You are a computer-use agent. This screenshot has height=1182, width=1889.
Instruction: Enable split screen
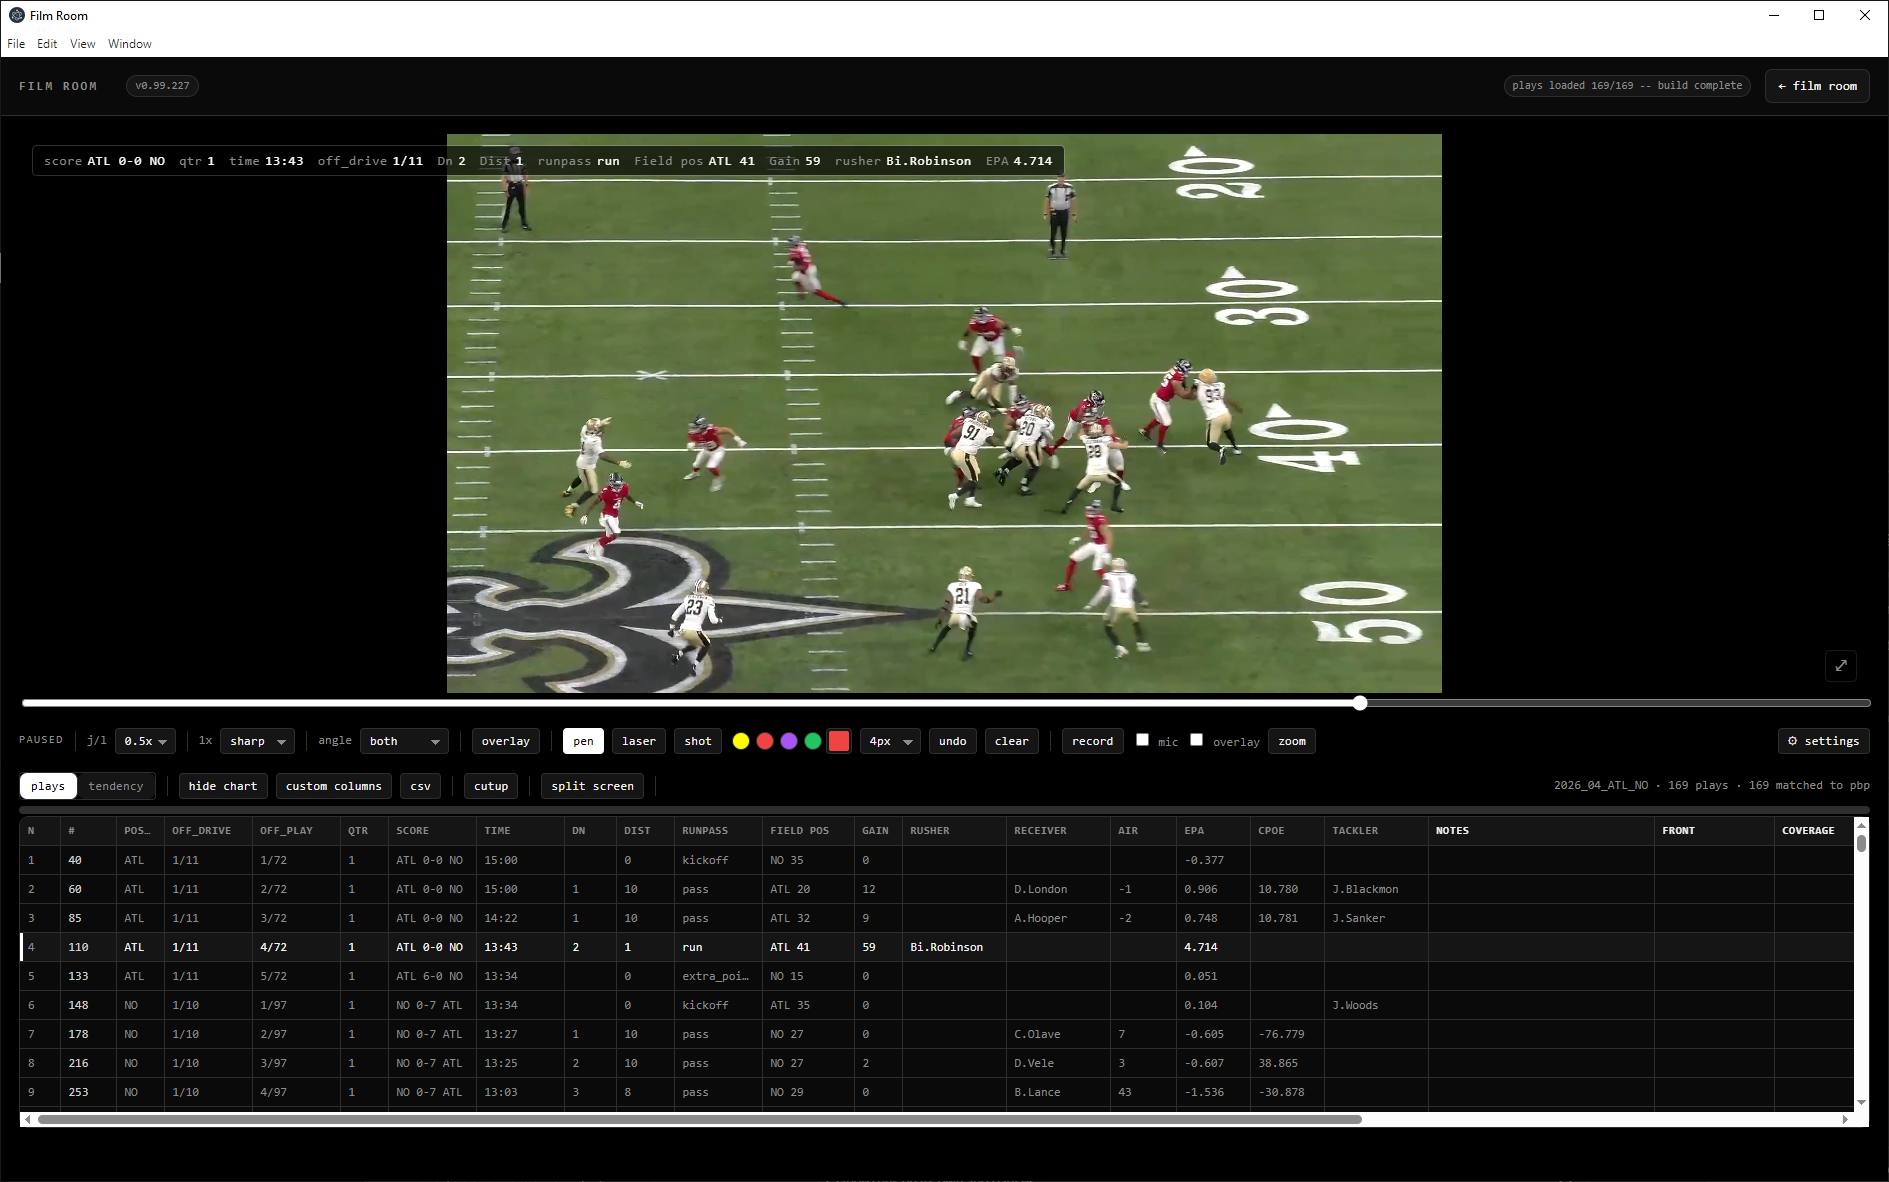click(x=593, y=786)
